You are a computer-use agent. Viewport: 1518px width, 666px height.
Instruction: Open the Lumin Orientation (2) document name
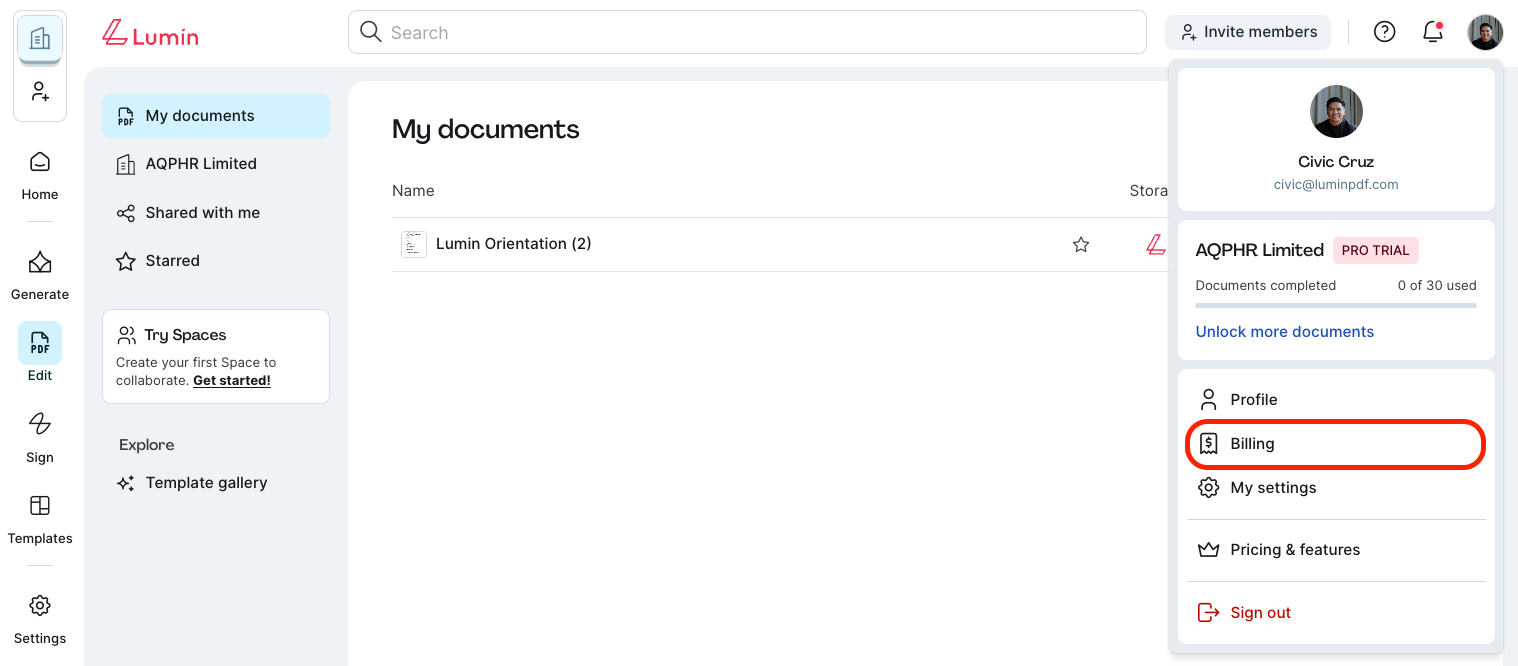(x=514, y=244)
